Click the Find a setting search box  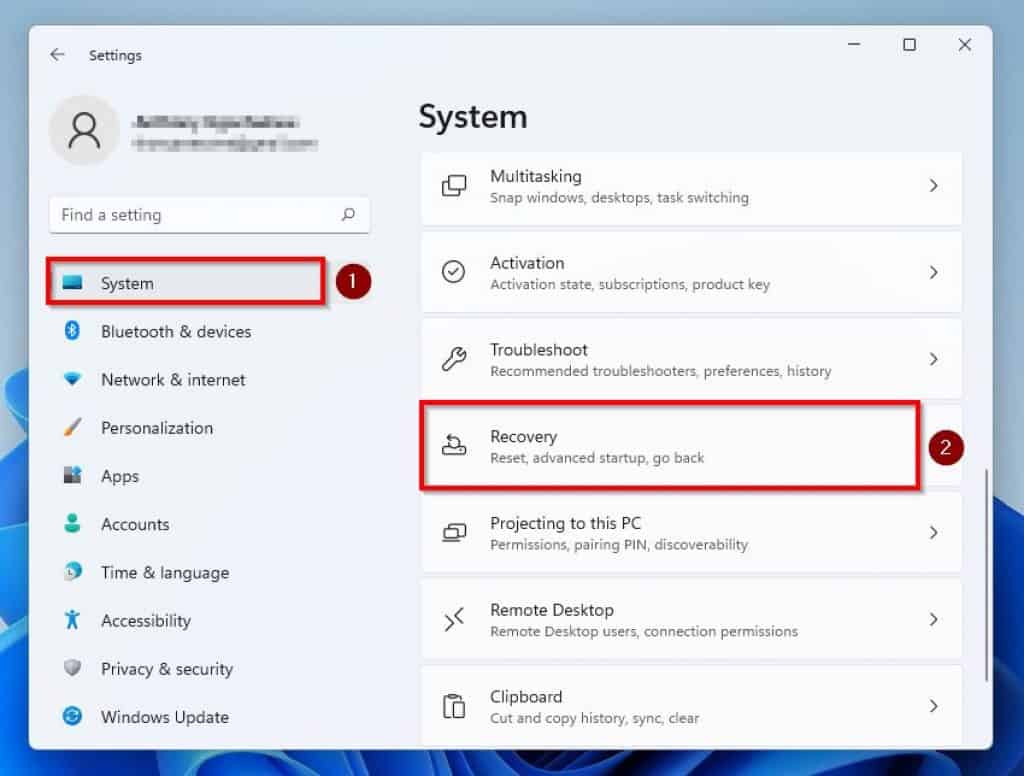click(209, 215)
